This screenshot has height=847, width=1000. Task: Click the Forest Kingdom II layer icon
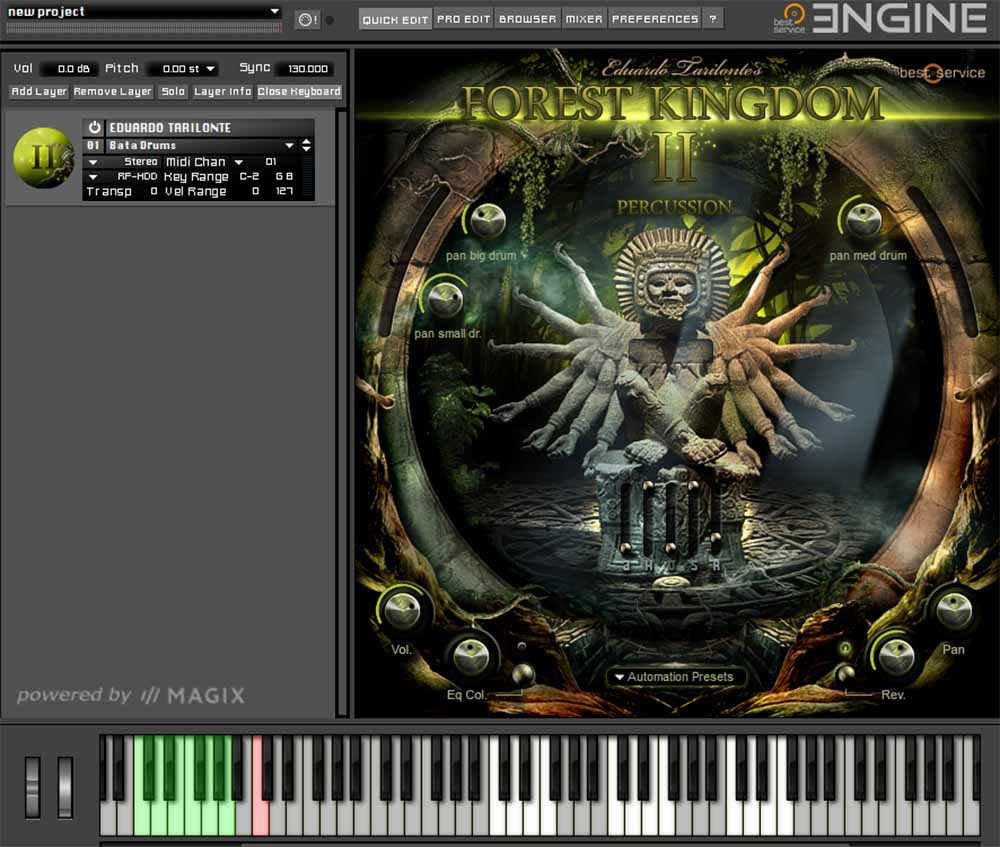(44, 158)
